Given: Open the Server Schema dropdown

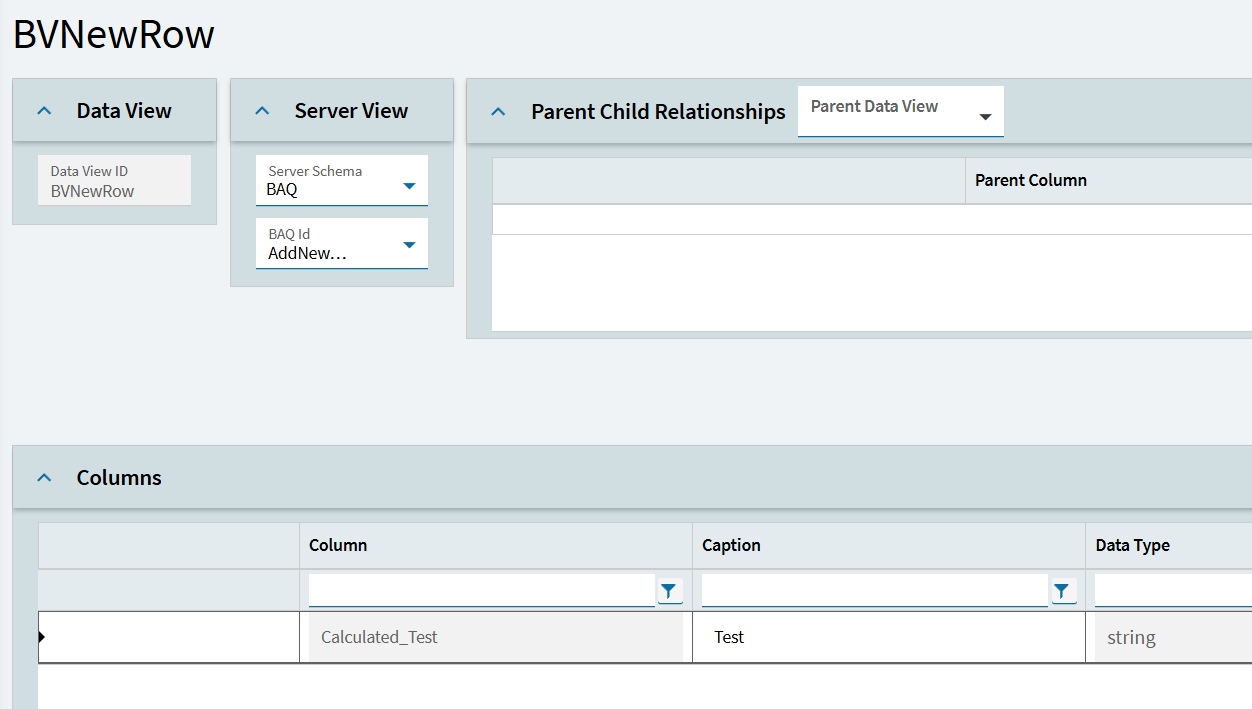Looking at the screenshot, I should click(x=408, y=186).
